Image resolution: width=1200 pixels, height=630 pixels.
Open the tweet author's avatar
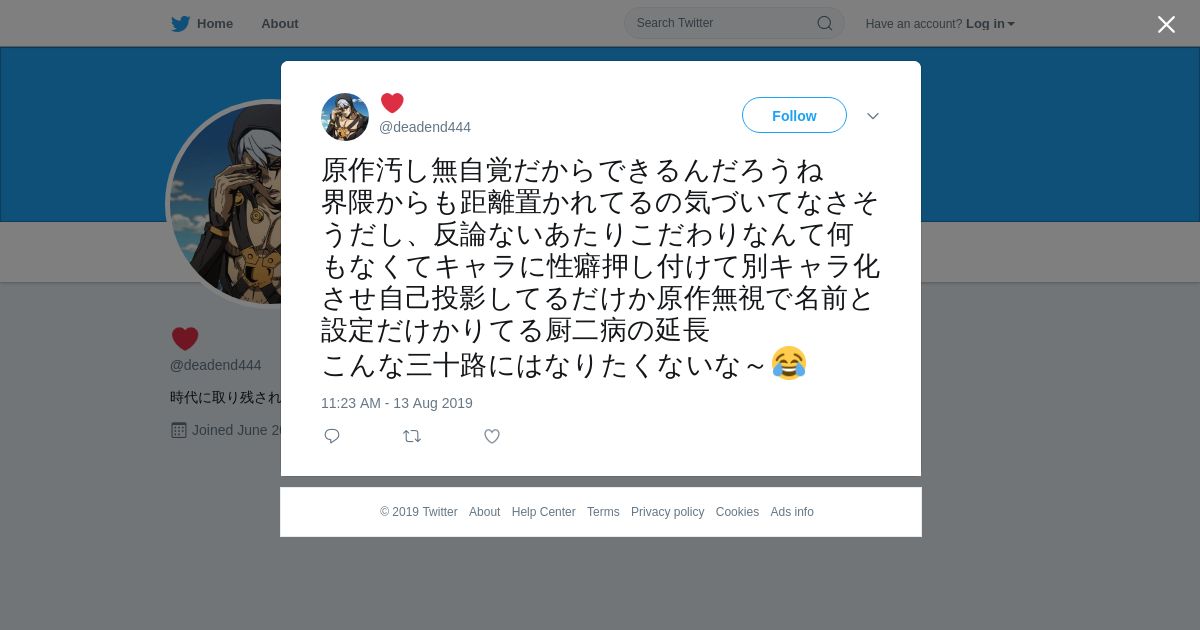tap(345, 117)
